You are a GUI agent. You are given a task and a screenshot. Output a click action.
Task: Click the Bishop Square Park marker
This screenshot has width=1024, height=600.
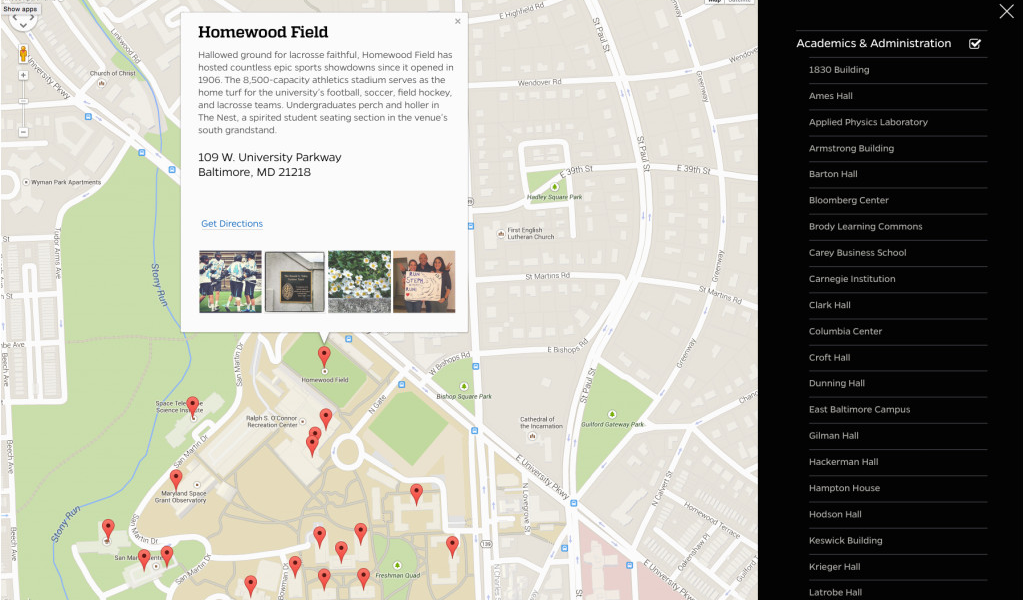tap(464, 387)
